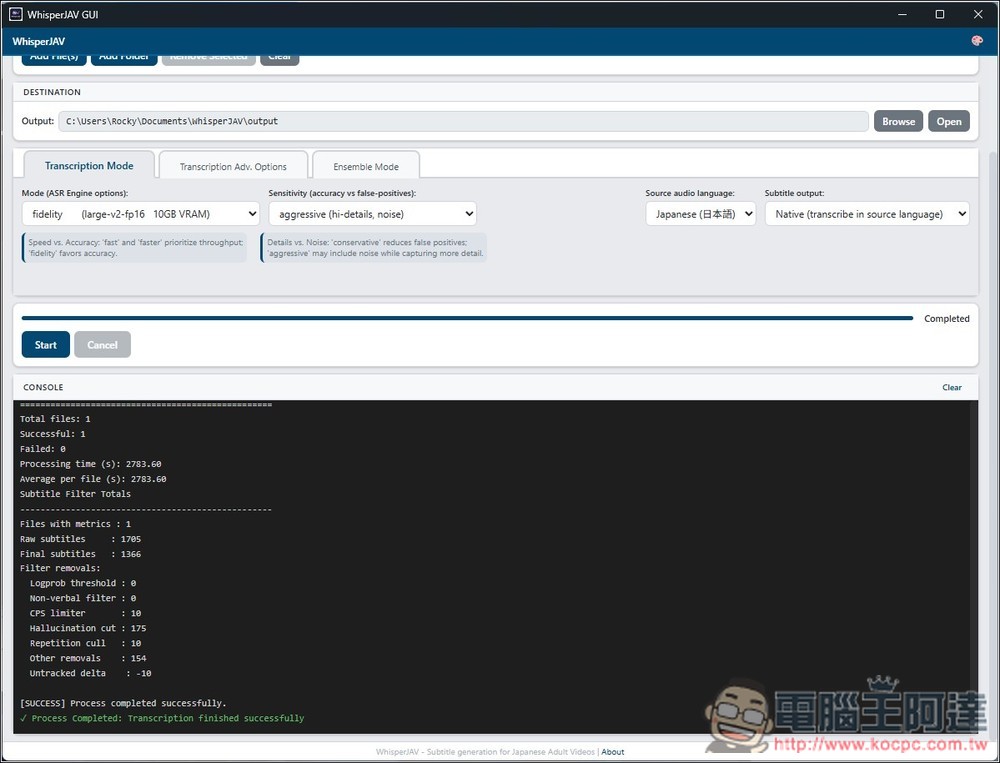
Task: Click the Output path text field
Action: pos(462,121)
